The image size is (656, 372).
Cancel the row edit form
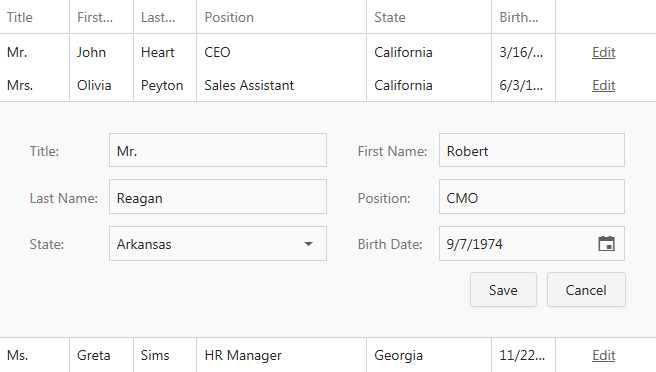(586, 290)
